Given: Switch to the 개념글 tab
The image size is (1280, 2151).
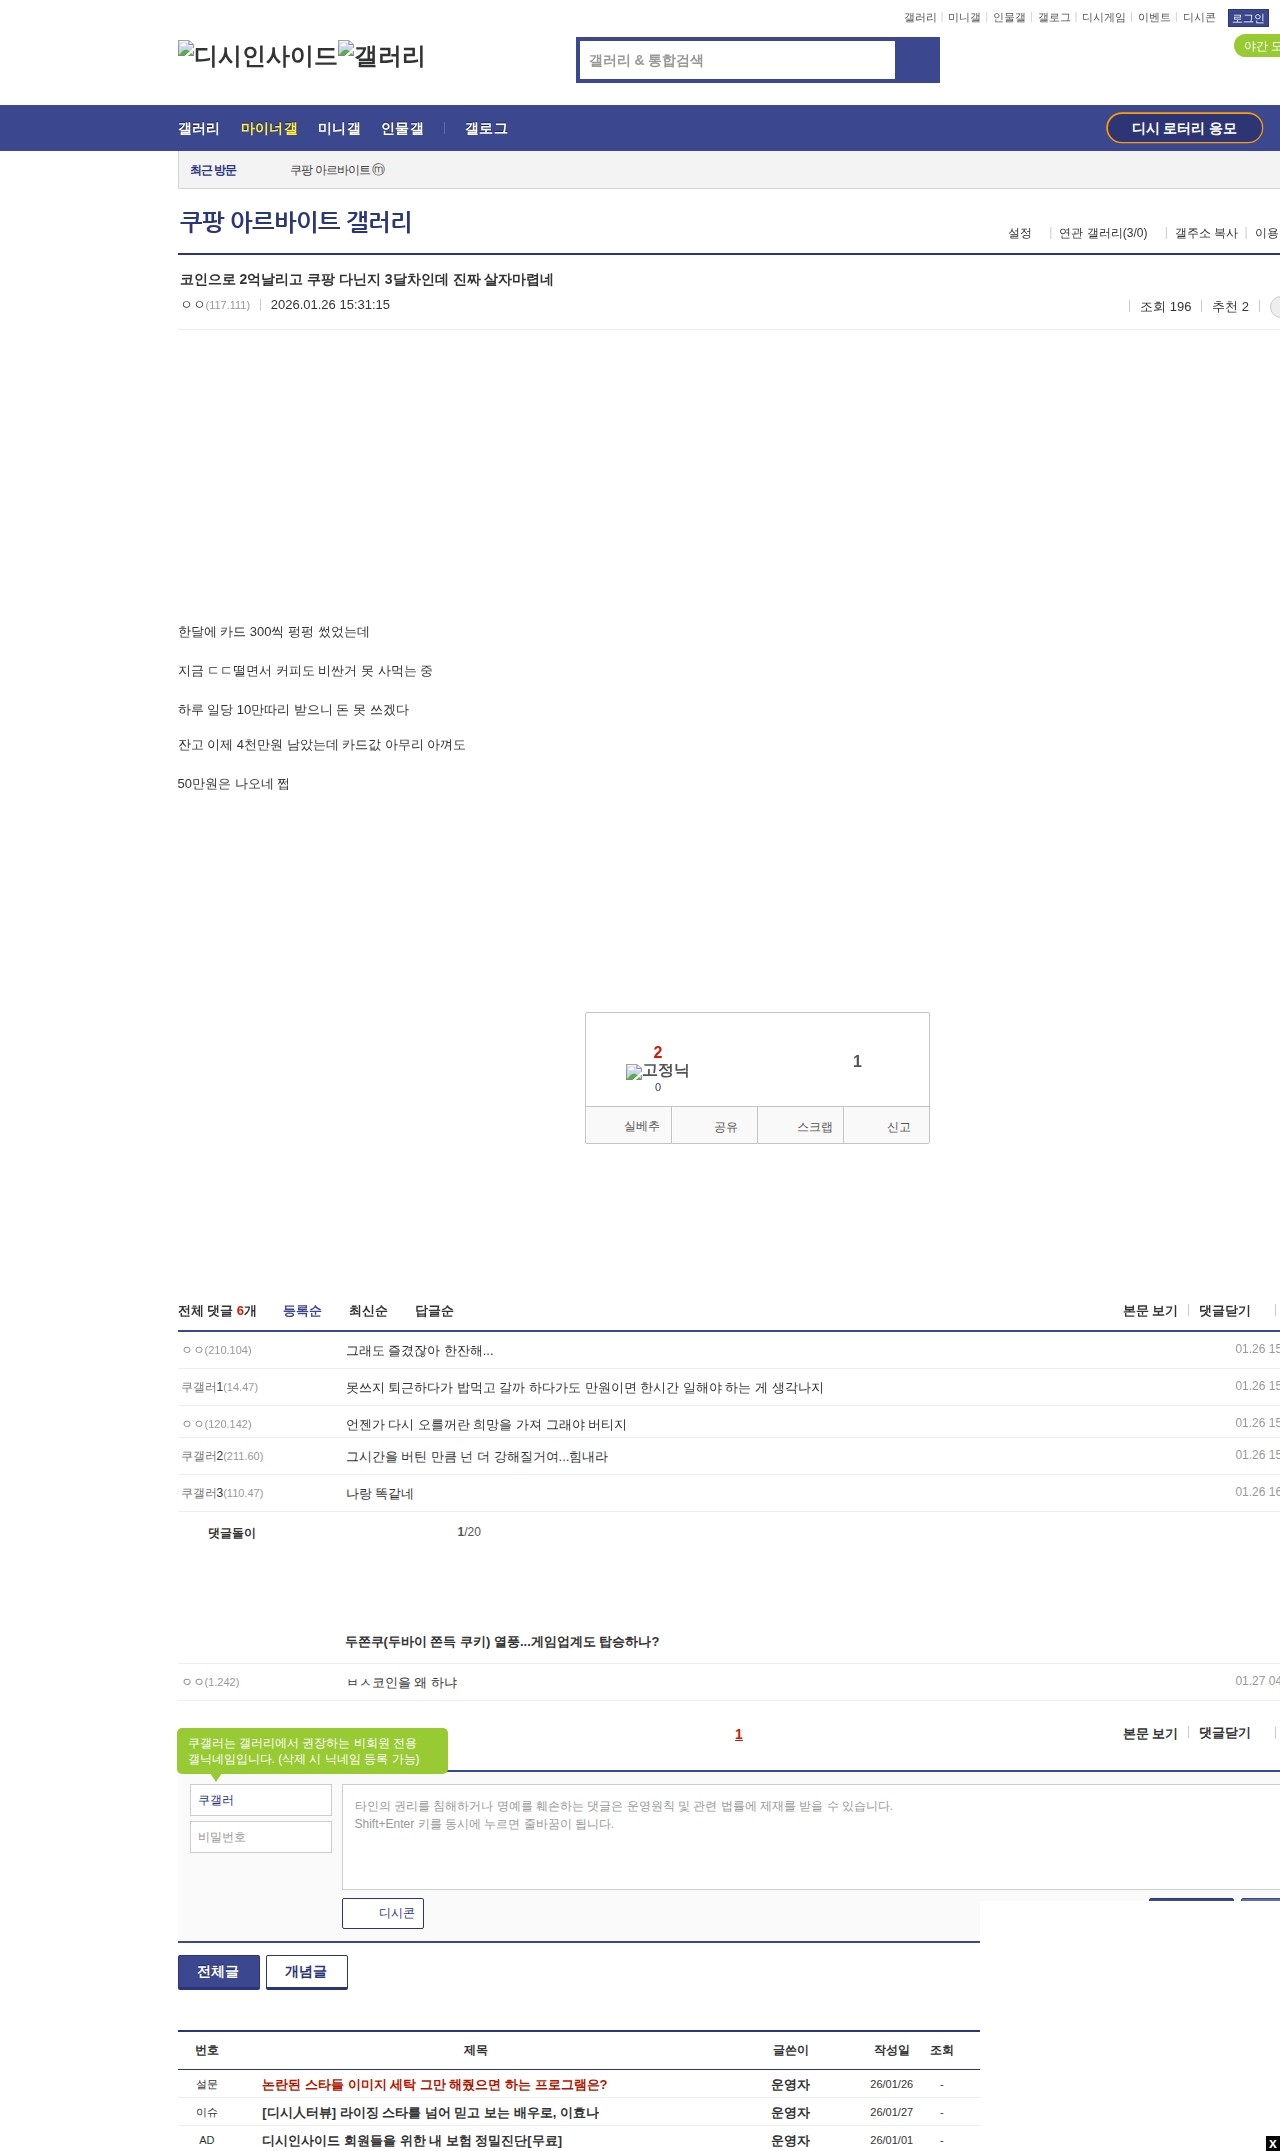Looking at the screenshot, I should click(307, 1972).
